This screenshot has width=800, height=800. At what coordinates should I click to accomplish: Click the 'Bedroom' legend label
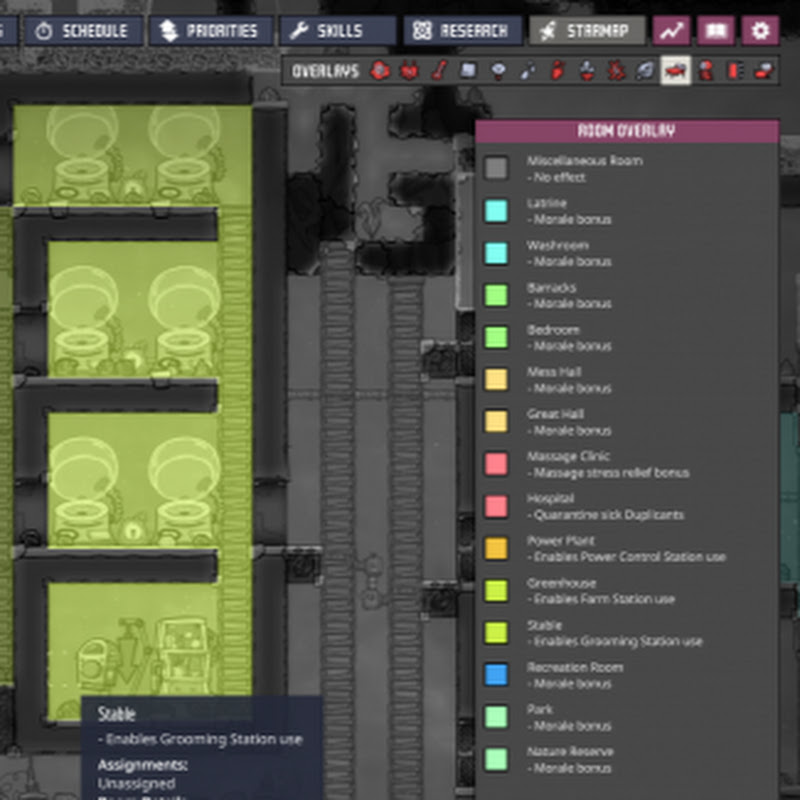(554, 330)
